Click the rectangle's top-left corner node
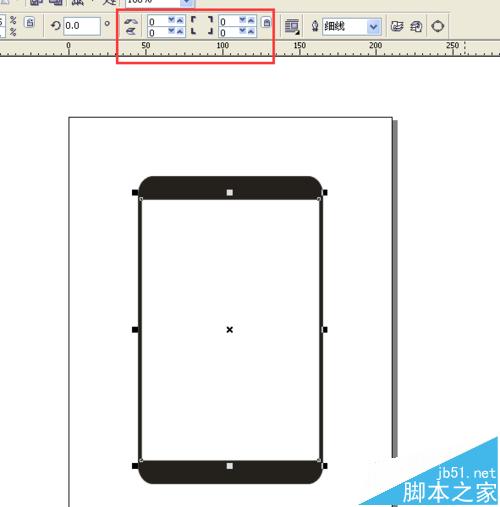This screenshot has width=500, height=507. click(141, 199)
